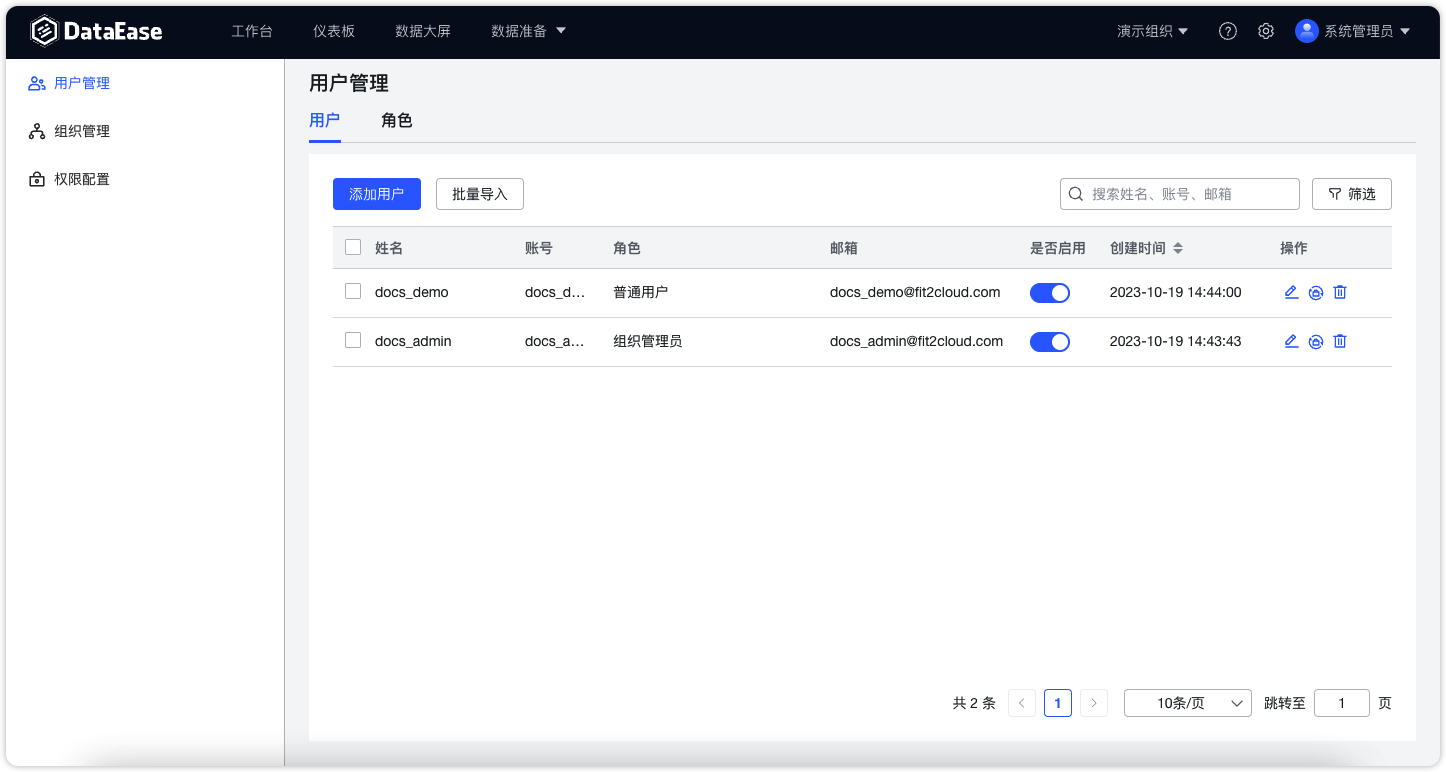The width and height of the screenshot is (1446, 772).
Task: Click the 姓名 column header
Action: [x=389, y=248]
